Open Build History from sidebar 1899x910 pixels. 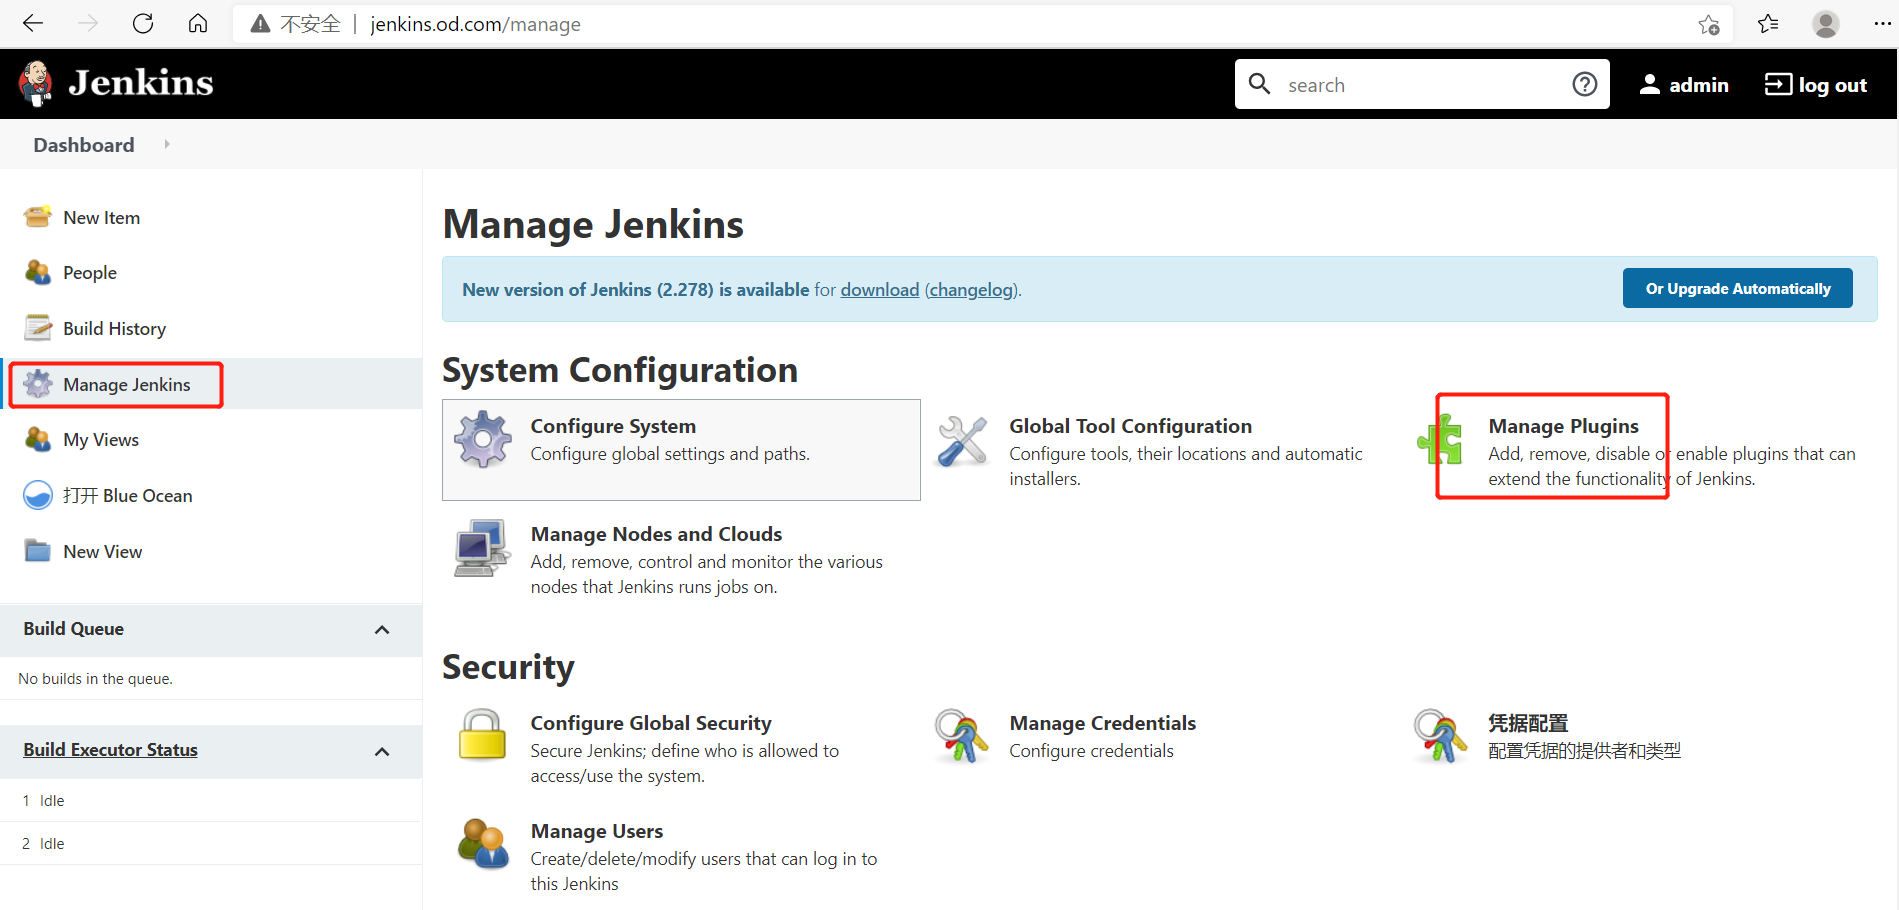point(114,328)
